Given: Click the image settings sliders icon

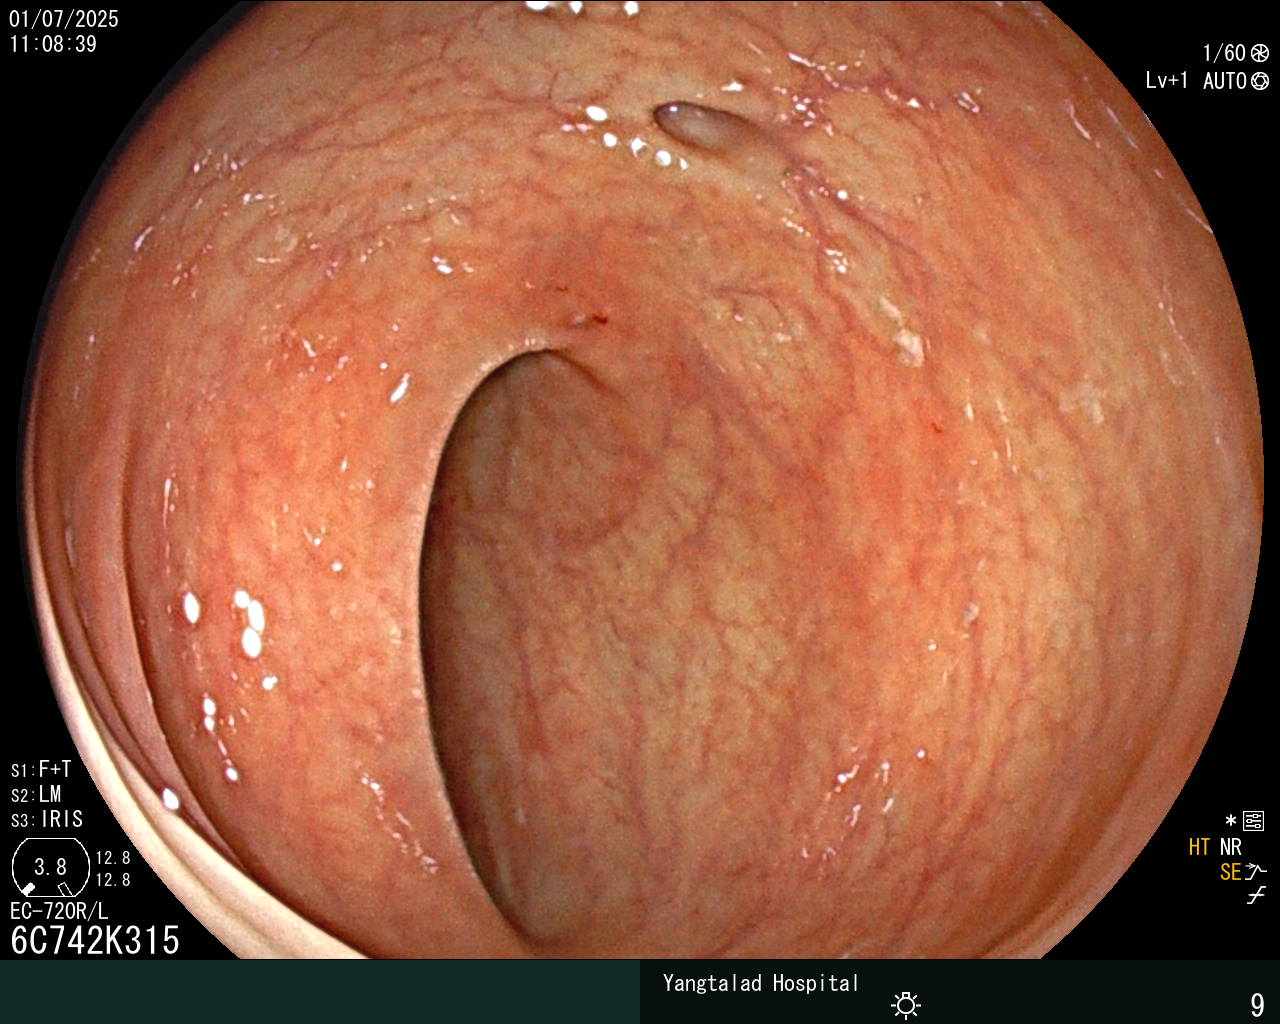Looking at the screenshot, I should (1254, 822).
